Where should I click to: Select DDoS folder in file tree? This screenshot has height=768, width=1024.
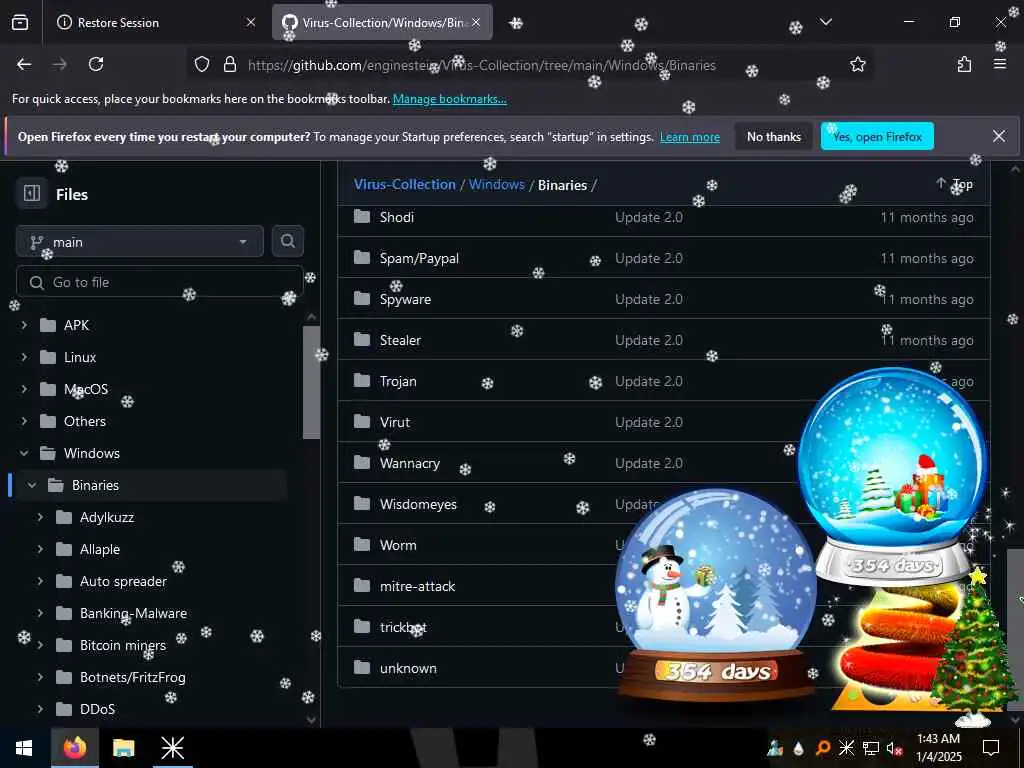pos(97,709)
